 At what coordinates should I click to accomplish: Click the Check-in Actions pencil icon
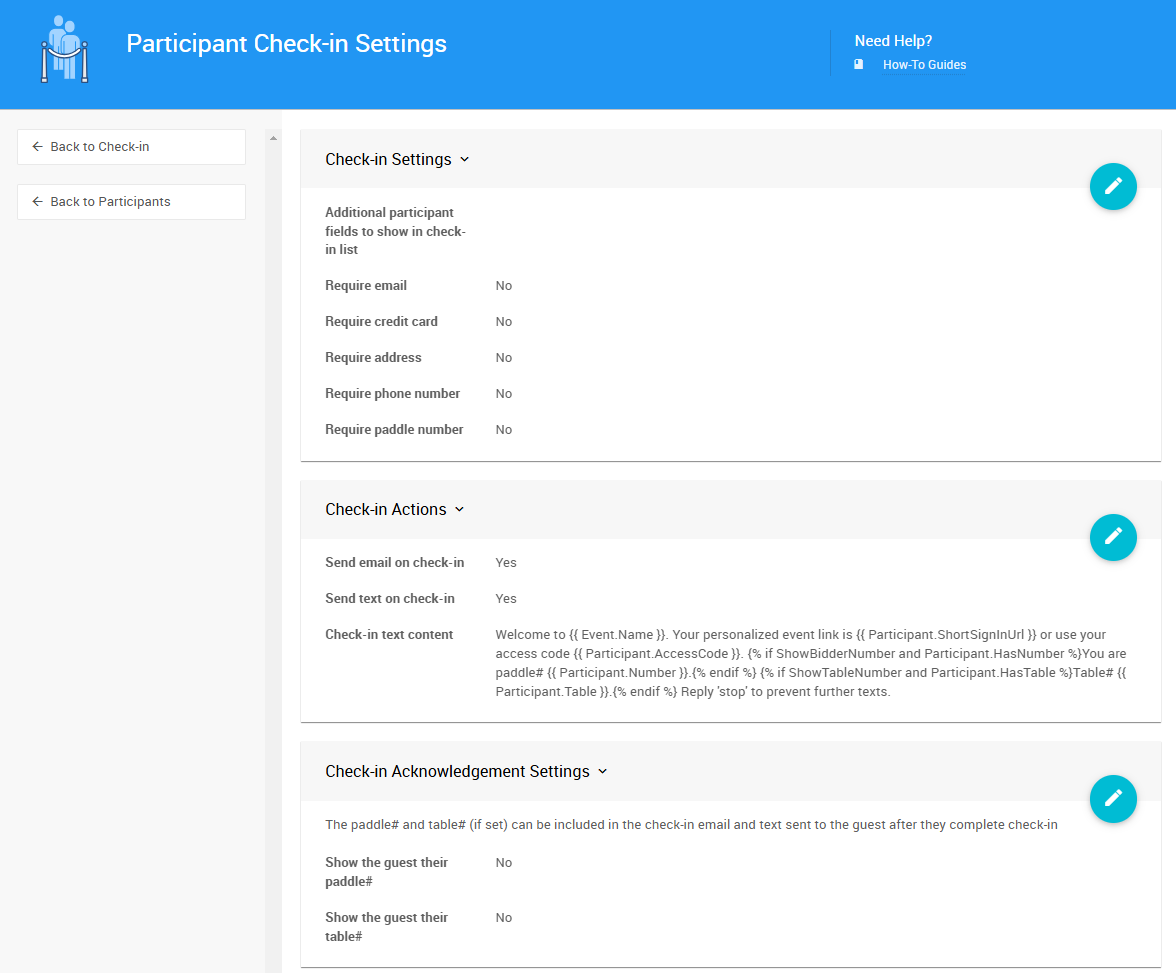[1113, 537]
